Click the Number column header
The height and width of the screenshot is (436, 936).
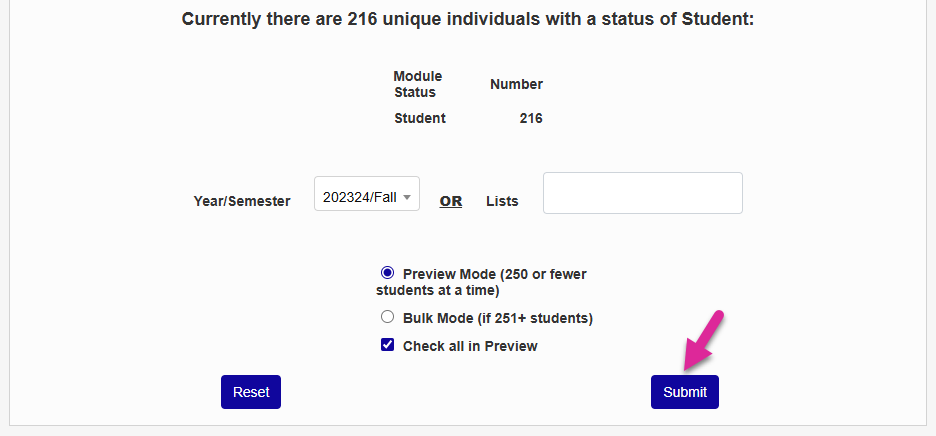pyautogui.click(x=516, y=85)
